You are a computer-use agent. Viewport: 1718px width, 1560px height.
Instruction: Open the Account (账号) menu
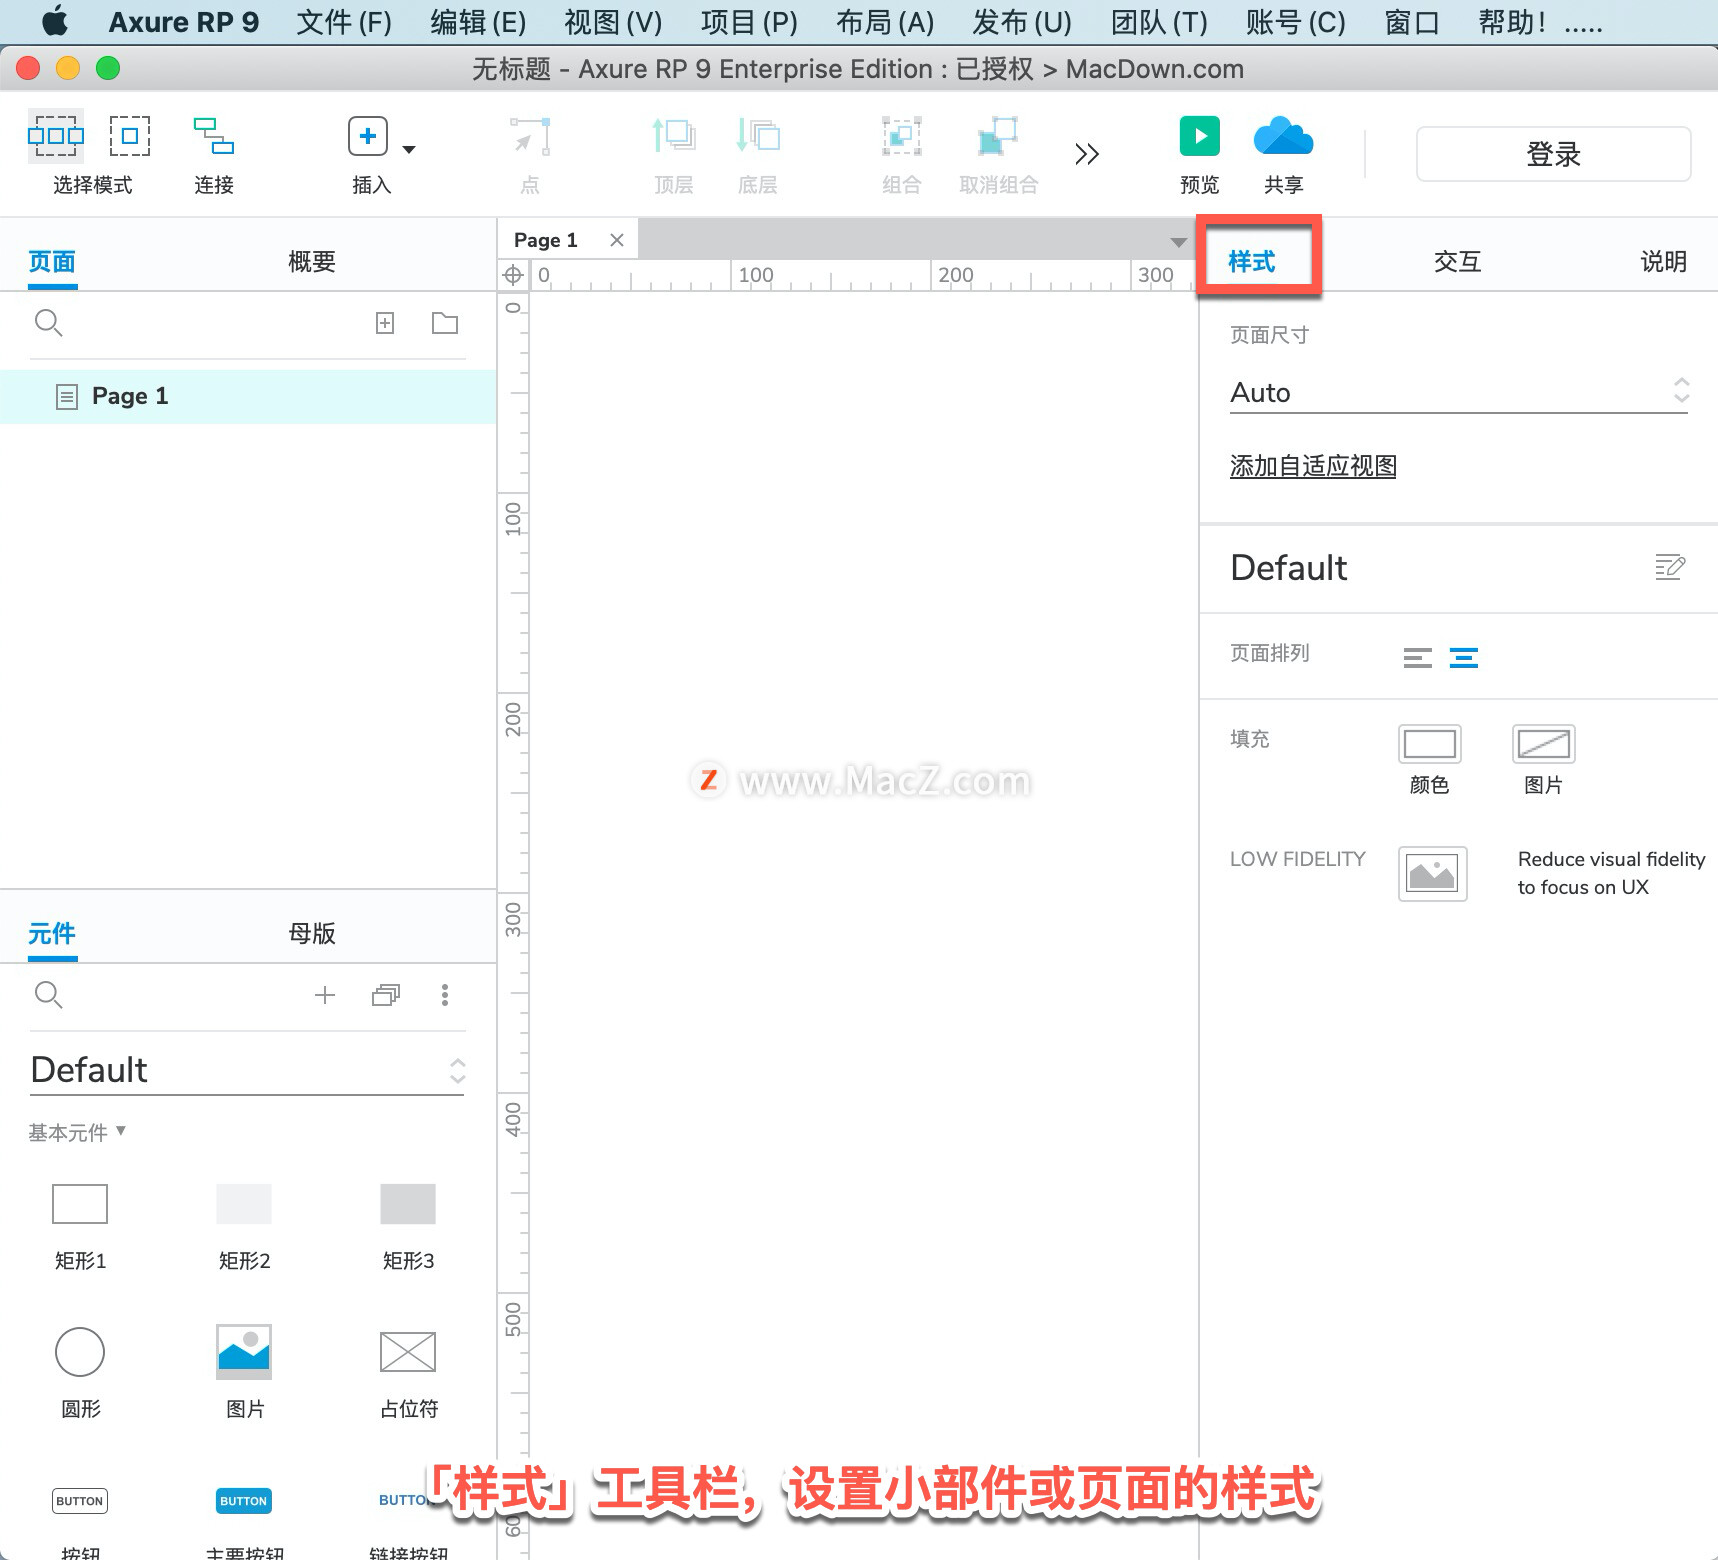[1295, 22]
